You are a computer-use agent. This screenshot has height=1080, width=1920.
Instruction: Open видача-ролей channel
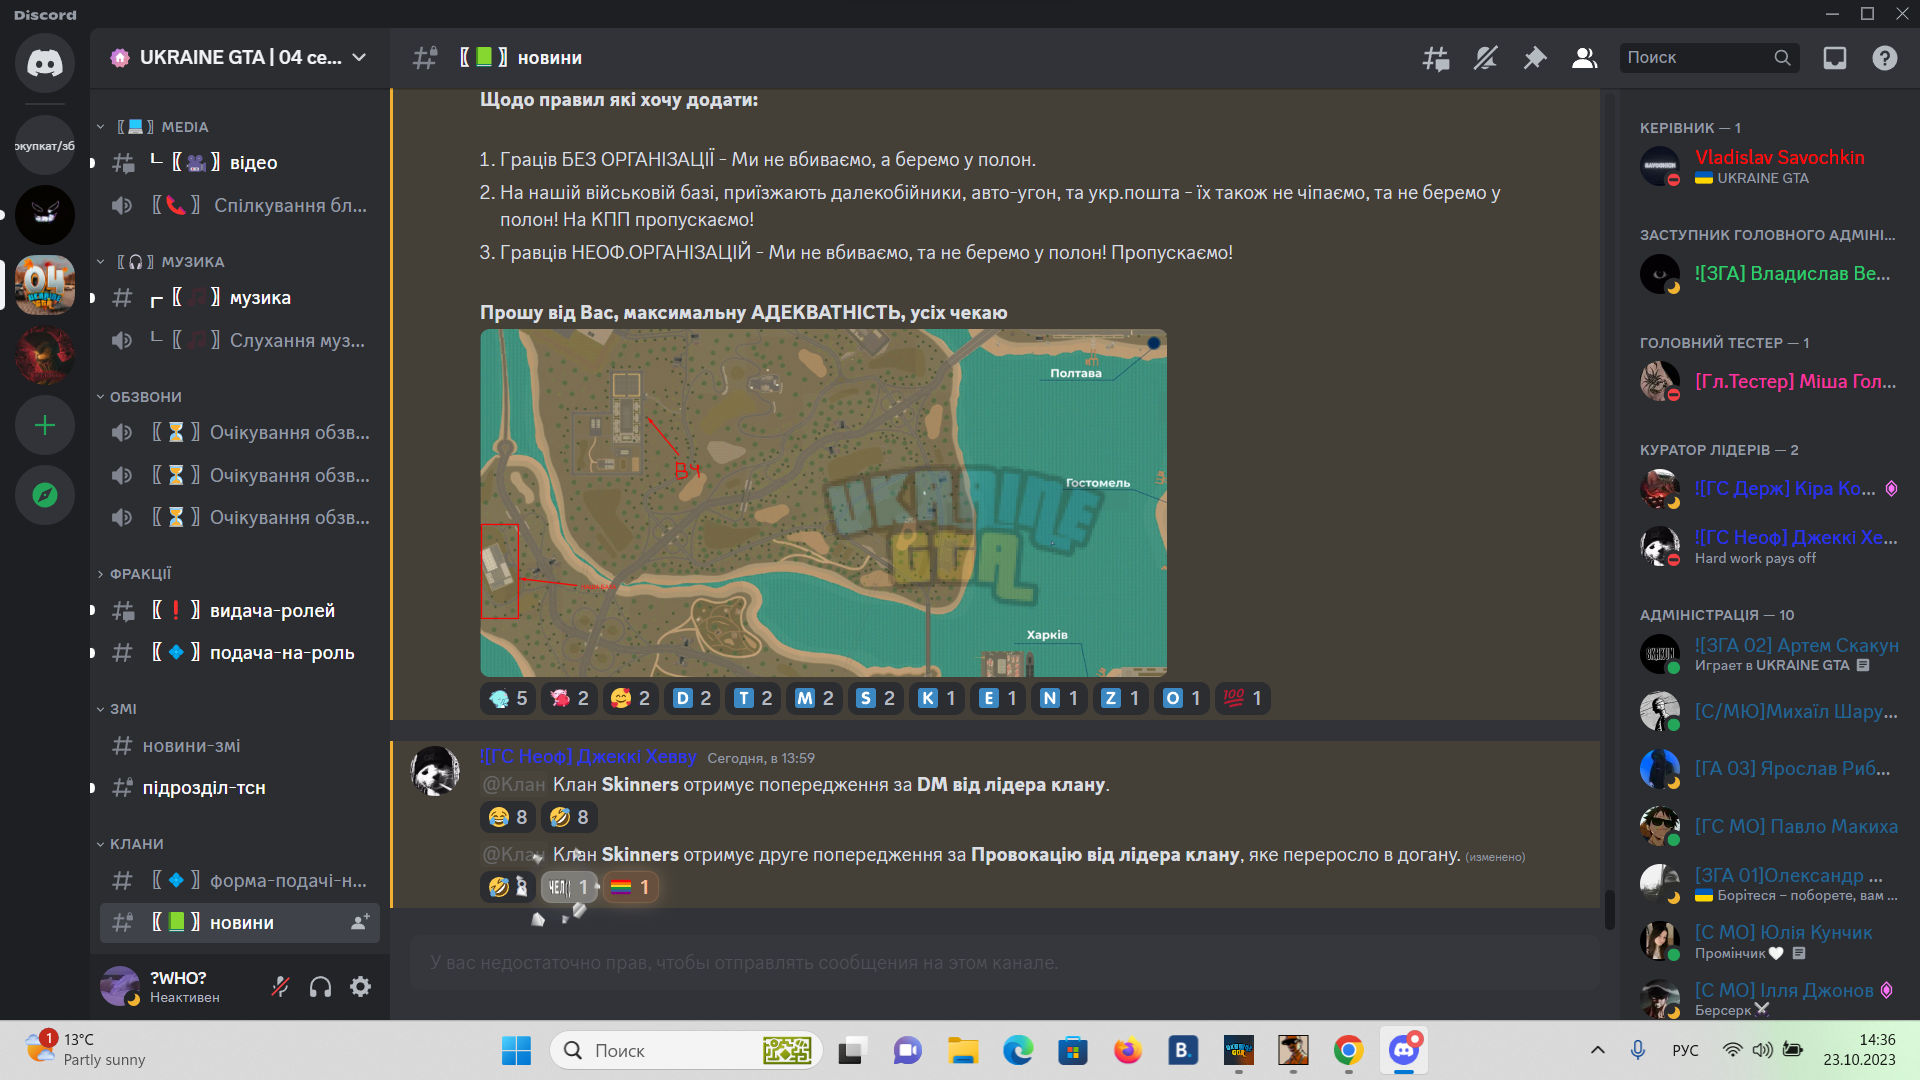(240, 610)
